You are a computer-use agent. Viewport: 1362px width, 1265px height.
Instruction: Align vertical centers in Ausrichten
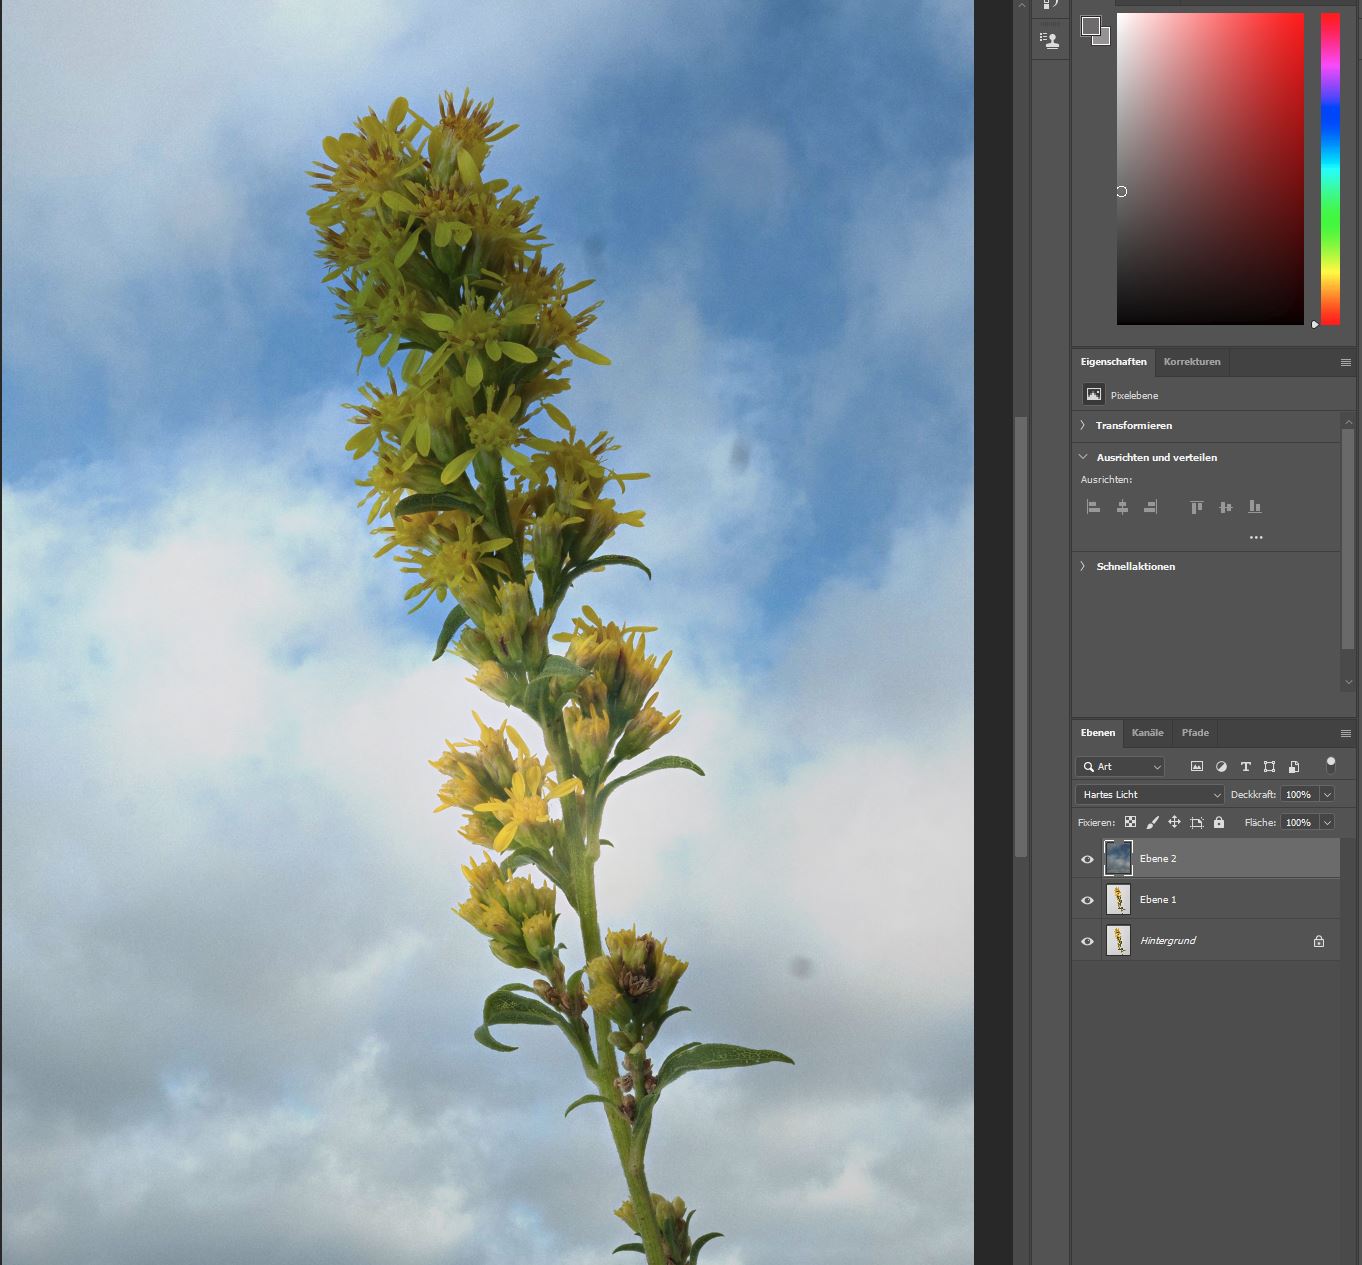click(1226, 507)
